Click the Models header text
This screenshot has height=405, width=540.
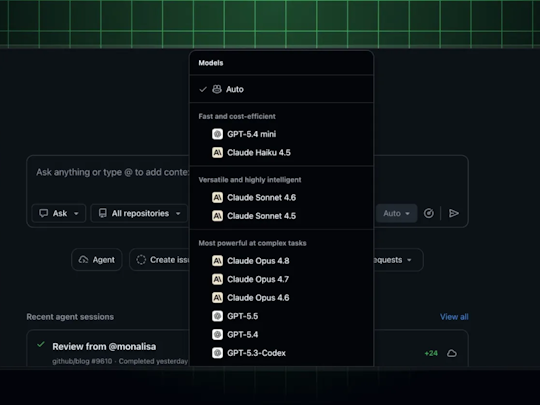(x=211, y=63)
